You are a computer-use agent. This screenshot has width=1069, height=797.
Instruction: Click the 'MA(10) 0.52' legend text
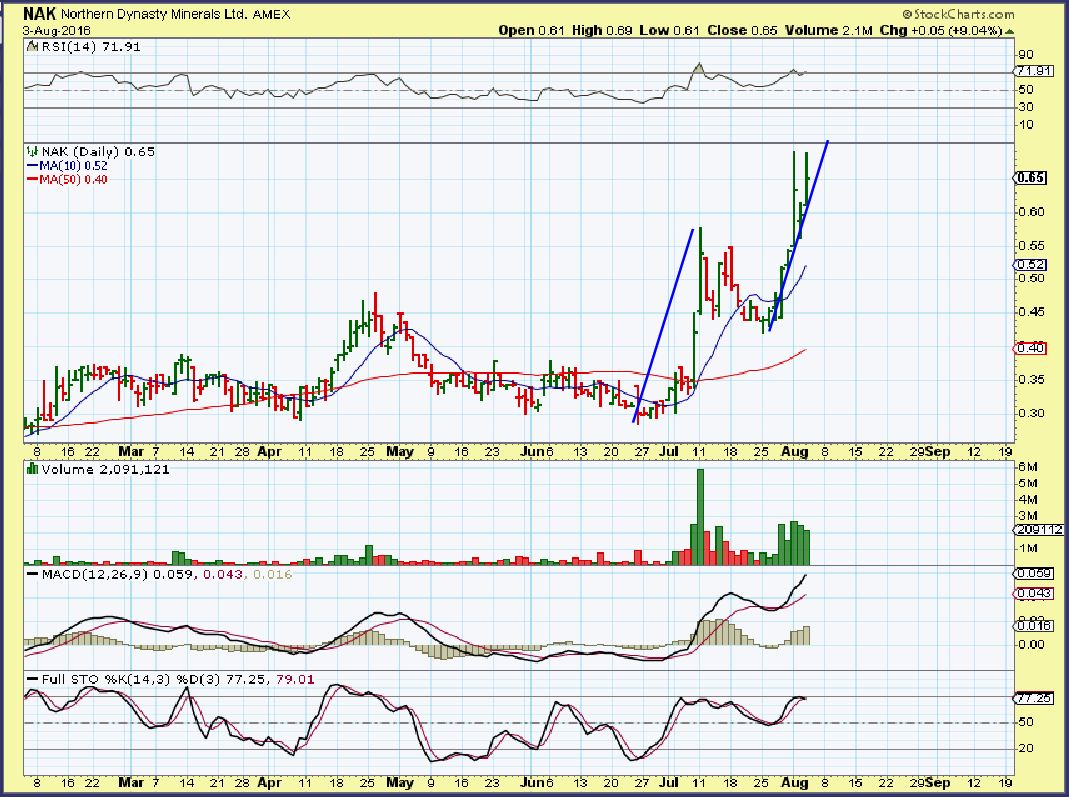point(73,166)
